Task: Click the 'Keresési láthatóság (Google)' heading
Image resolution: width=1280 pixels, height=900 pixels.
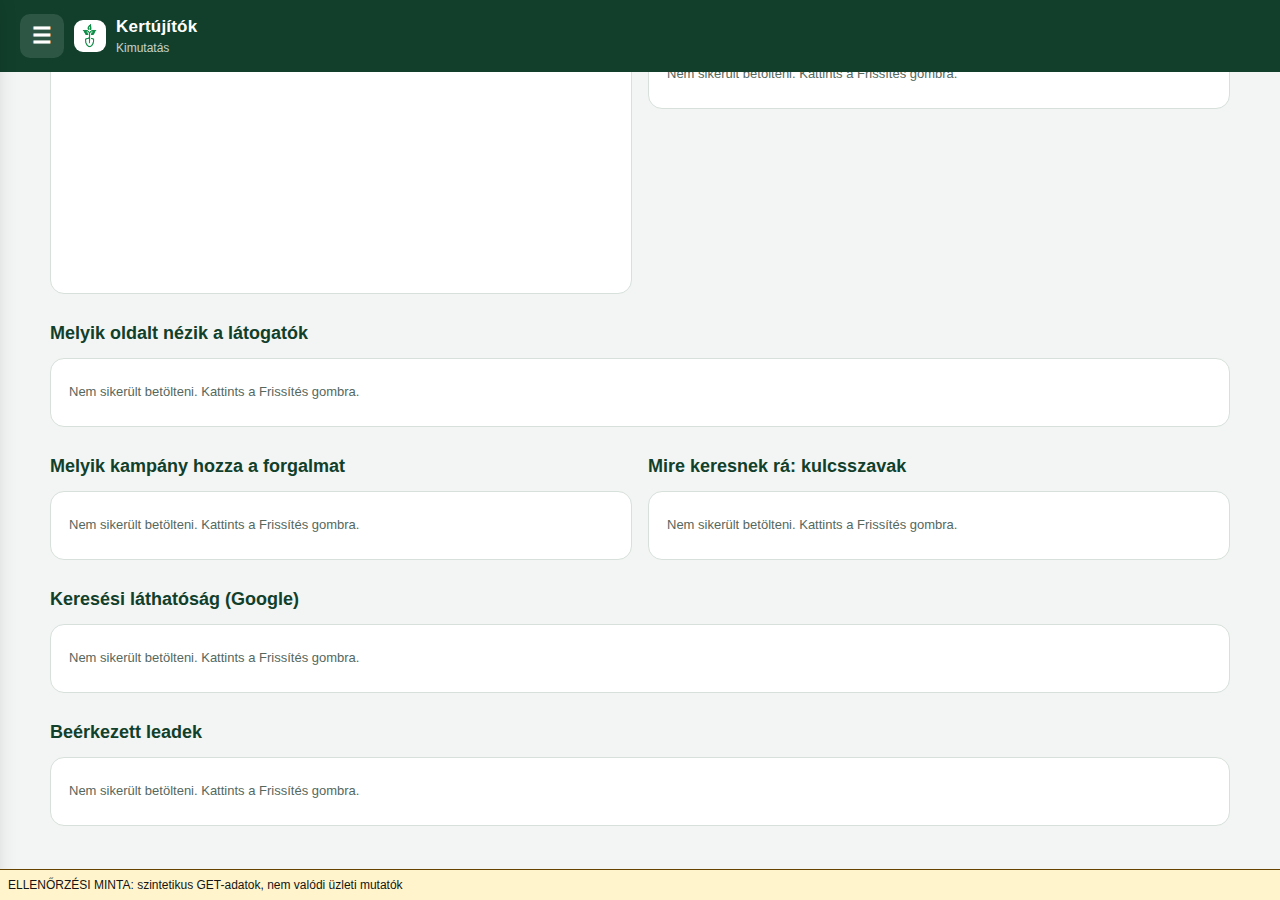Action: coord(175,599)
